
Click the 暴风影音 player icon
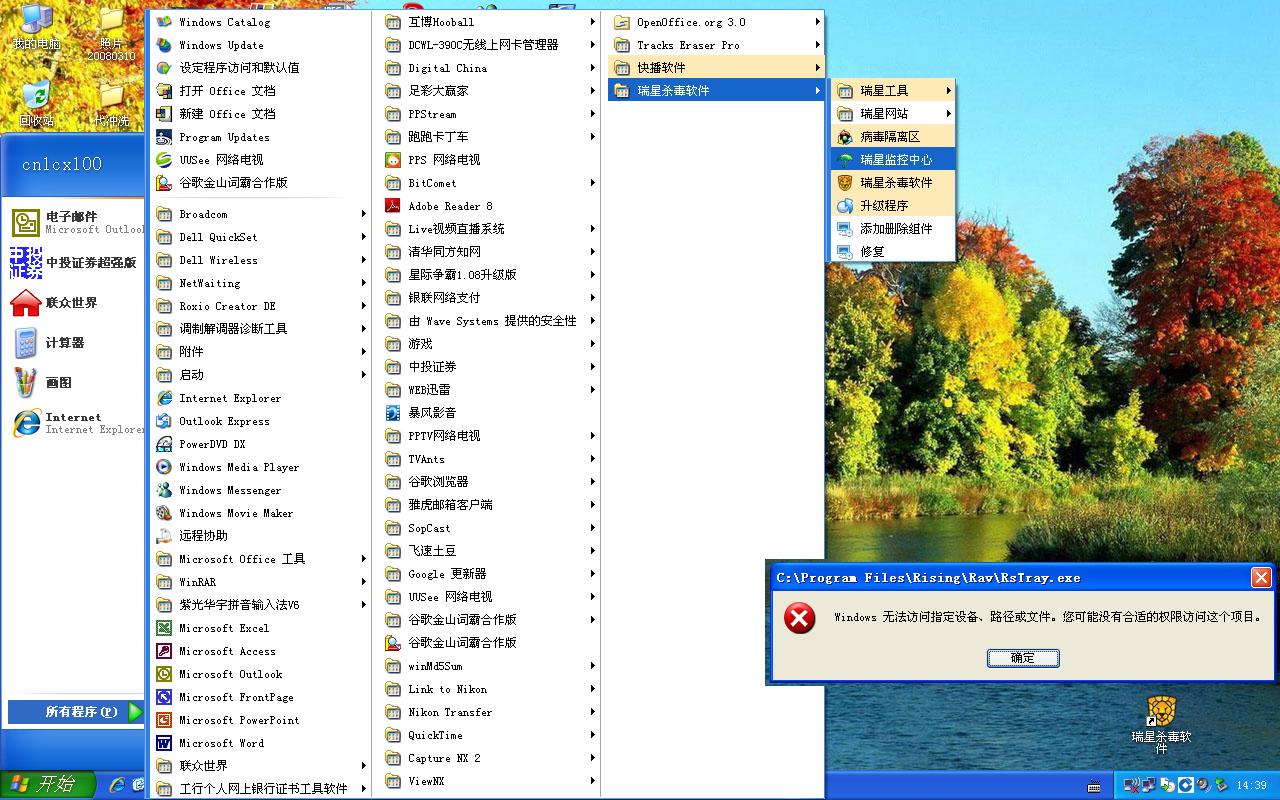coord(393,412)
